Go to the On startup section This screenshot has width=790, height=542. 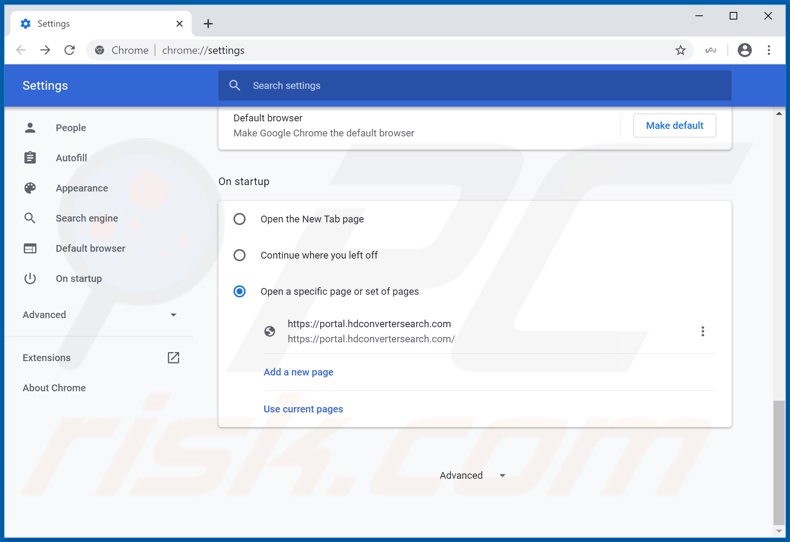(79, 279)
